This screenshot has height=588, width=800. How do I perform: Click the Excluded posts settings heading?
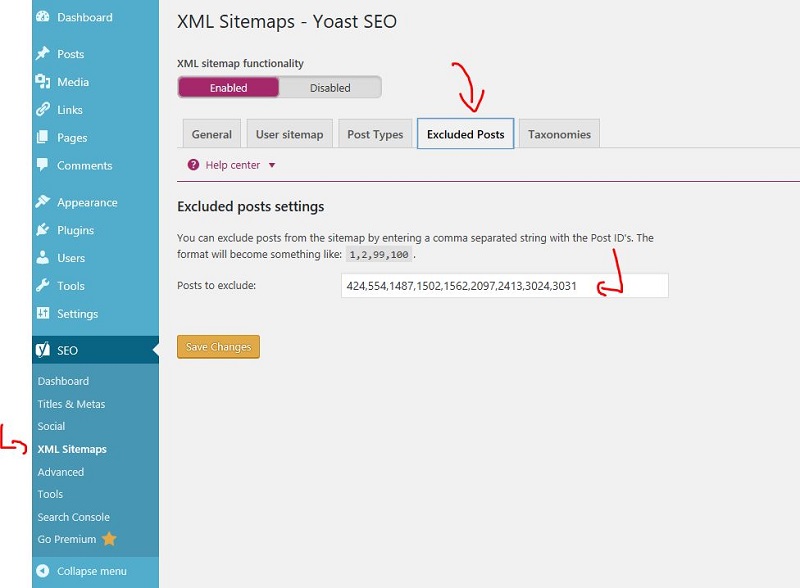(x=251, y=206)
